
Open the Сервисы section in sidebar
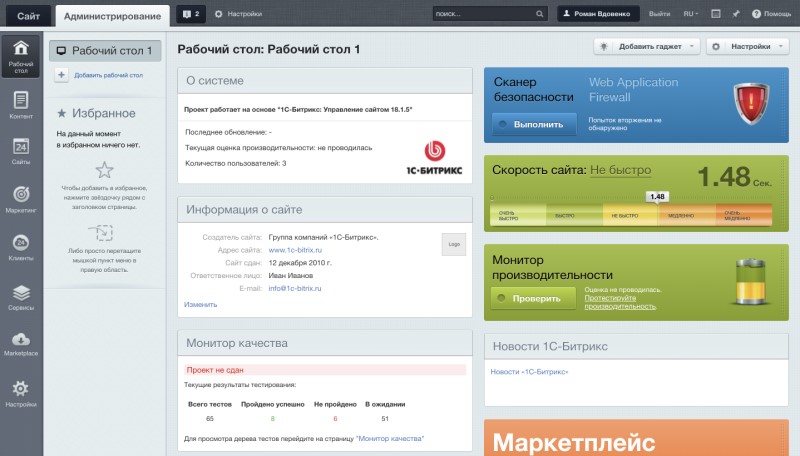pyautogui.click(x=21, y=297)
